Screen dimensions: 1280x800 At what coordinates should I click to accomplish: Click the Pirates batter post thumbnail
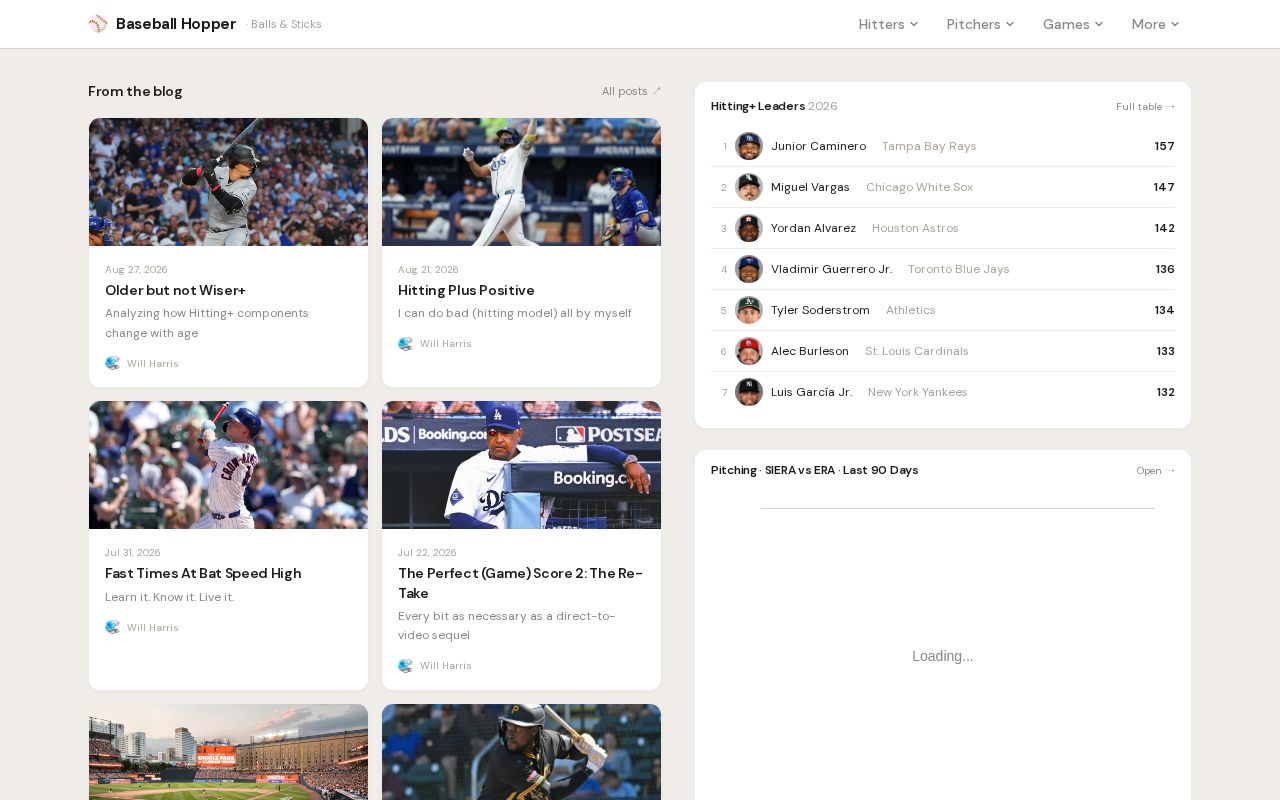(x=521, y=752)
